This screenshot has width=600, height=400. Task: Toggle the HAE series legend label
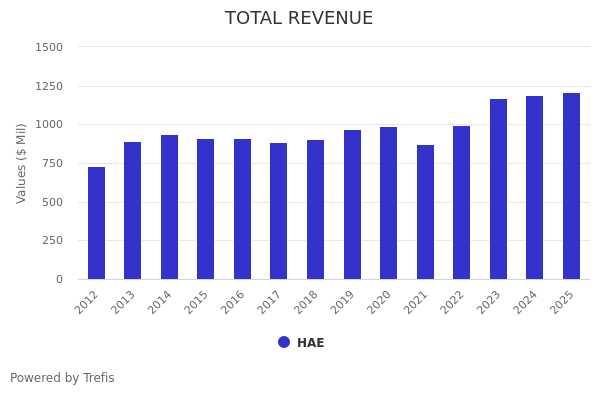[310, 343]
